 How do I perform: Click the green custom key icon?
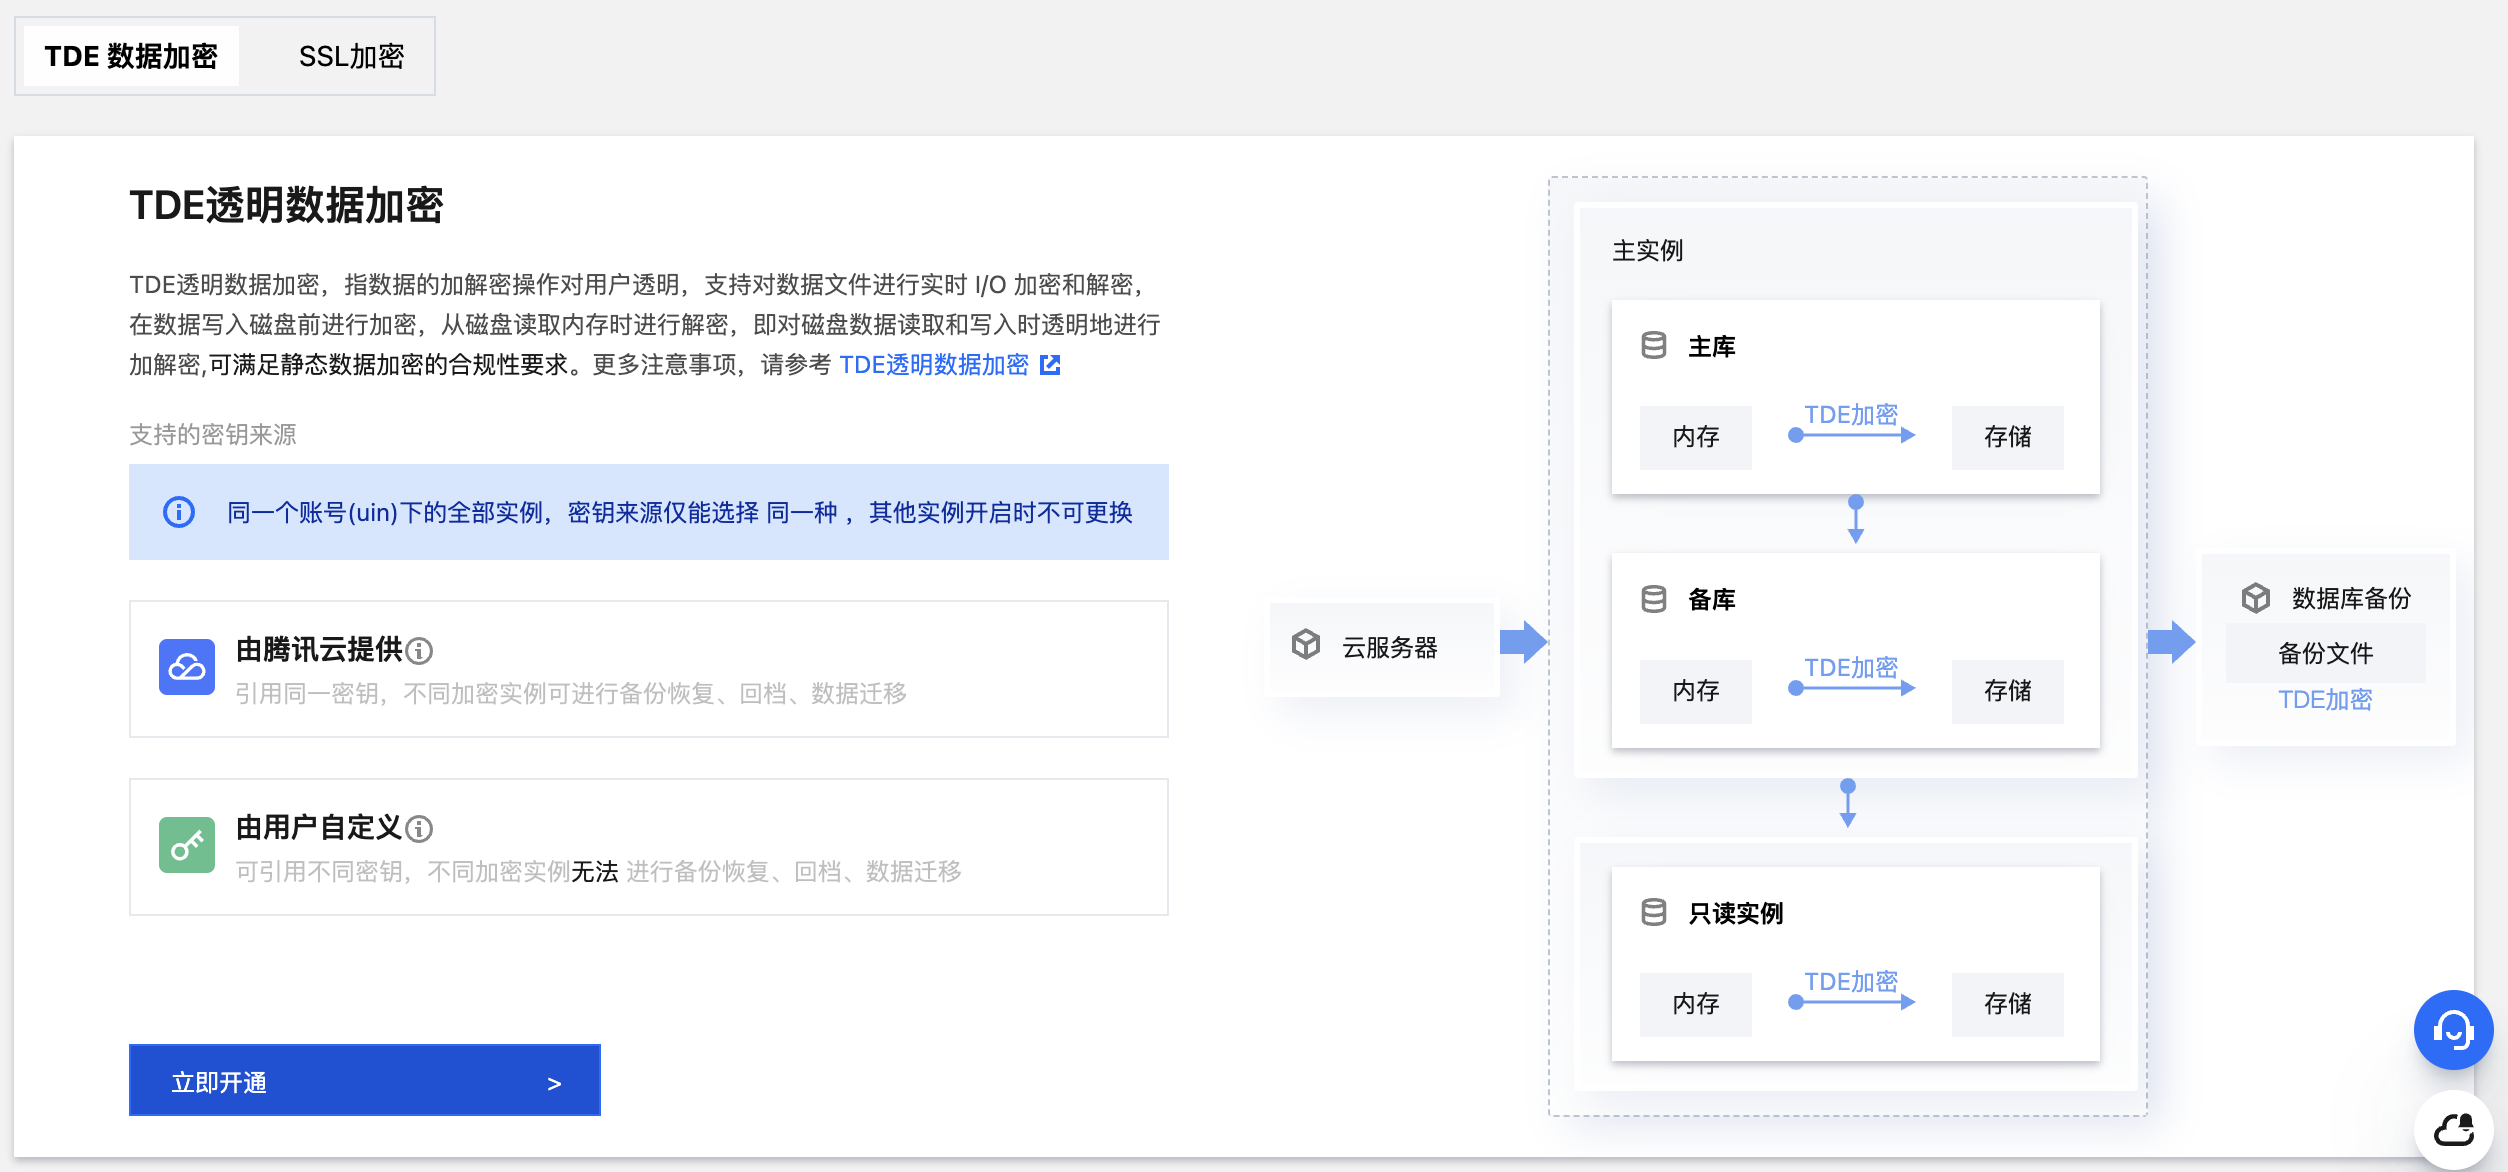point(187,845)
